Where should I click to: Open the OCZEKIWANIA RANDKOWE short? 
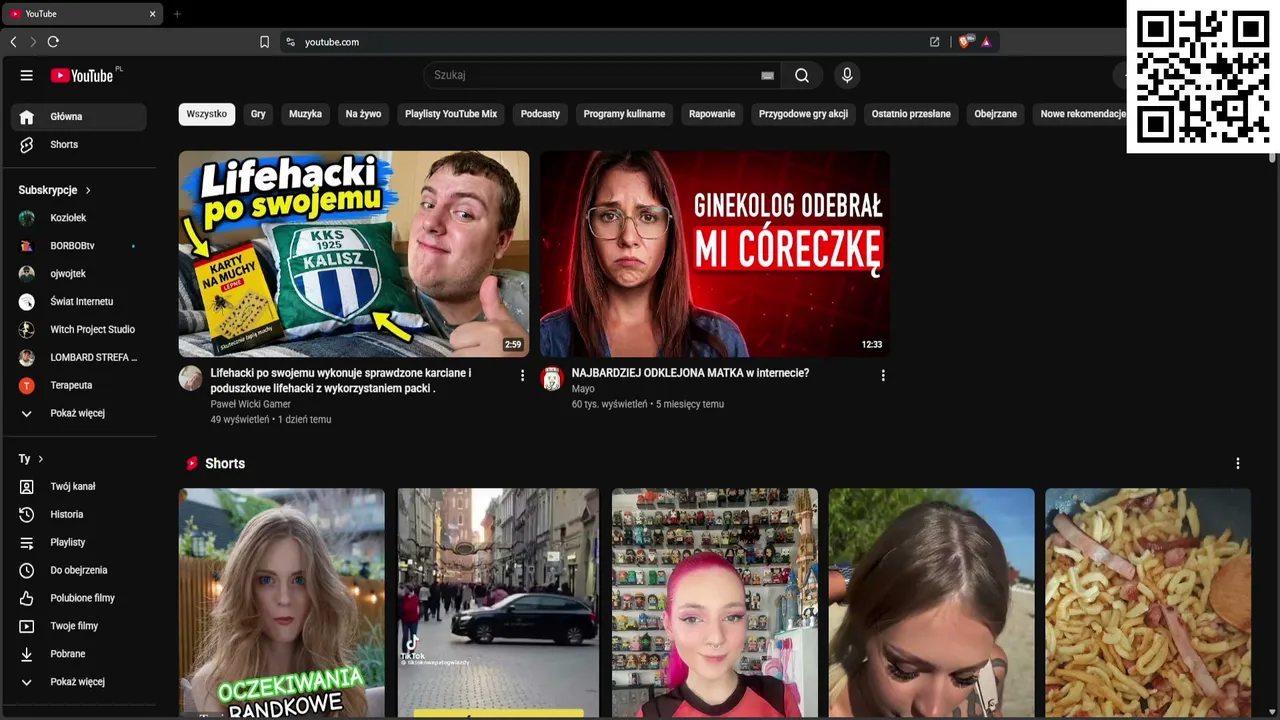281,603
